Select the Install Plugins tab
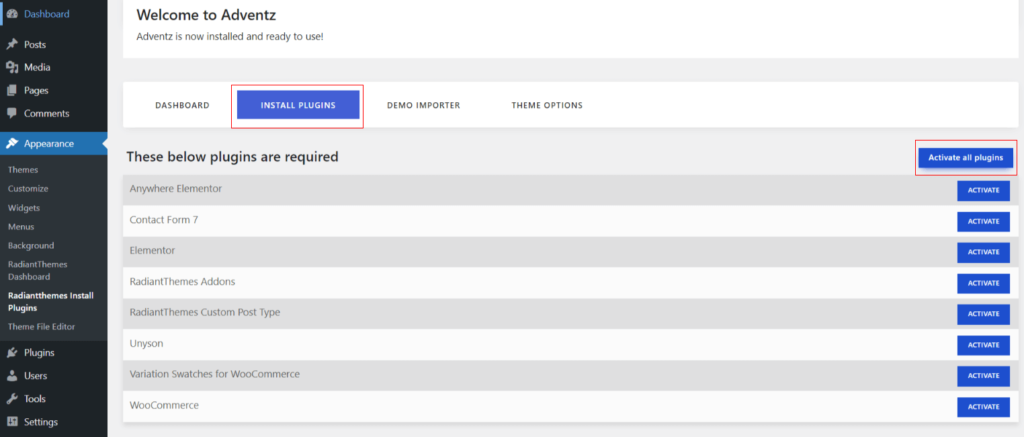This screenshot has height=437, width=1024. tap(297, 105)
